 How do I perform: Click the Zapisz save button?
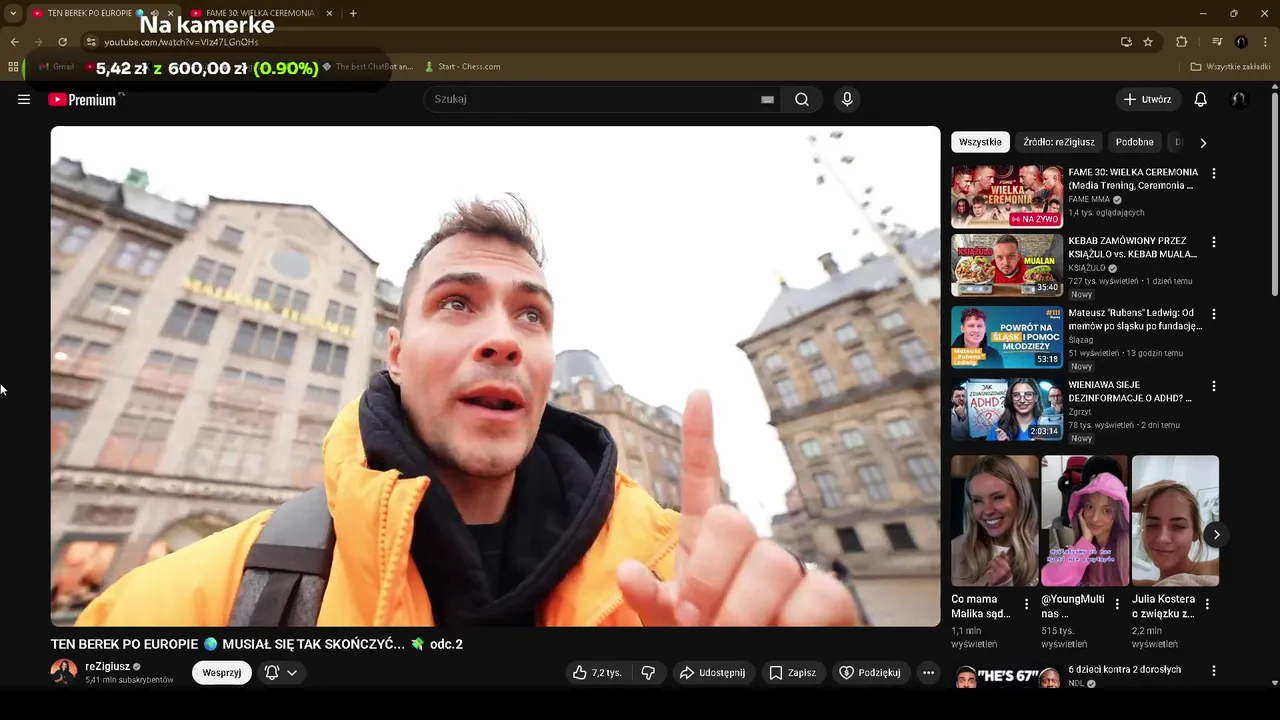[792, 673]
